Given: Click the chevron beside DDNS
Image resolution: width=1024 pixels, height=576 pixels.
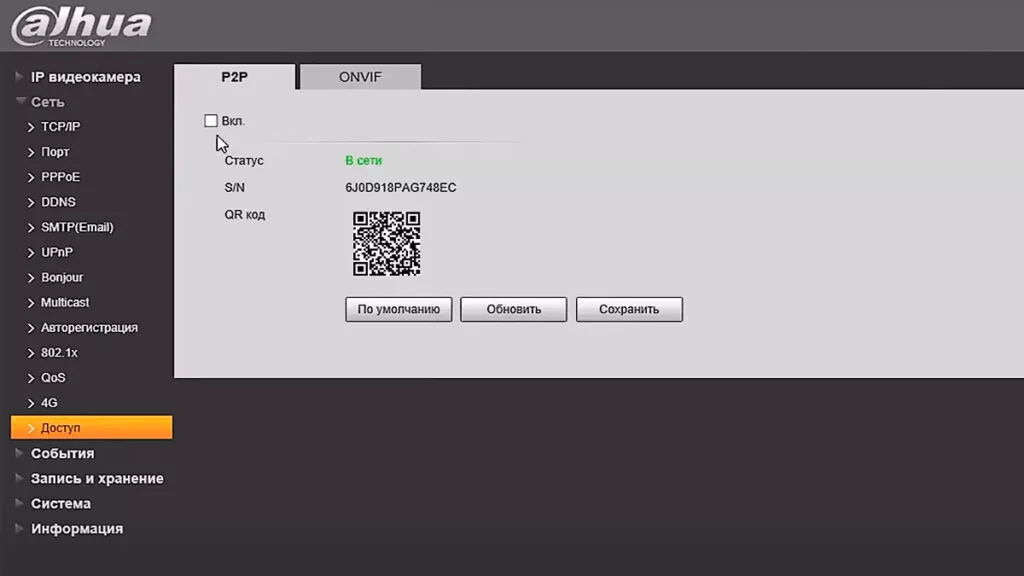Looking at the screenshot, I should pos(31,202).
